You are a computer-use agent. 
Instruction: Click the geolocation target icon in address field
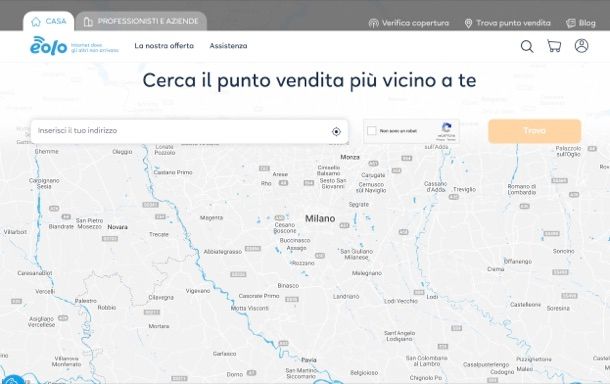tap(336, 132)
